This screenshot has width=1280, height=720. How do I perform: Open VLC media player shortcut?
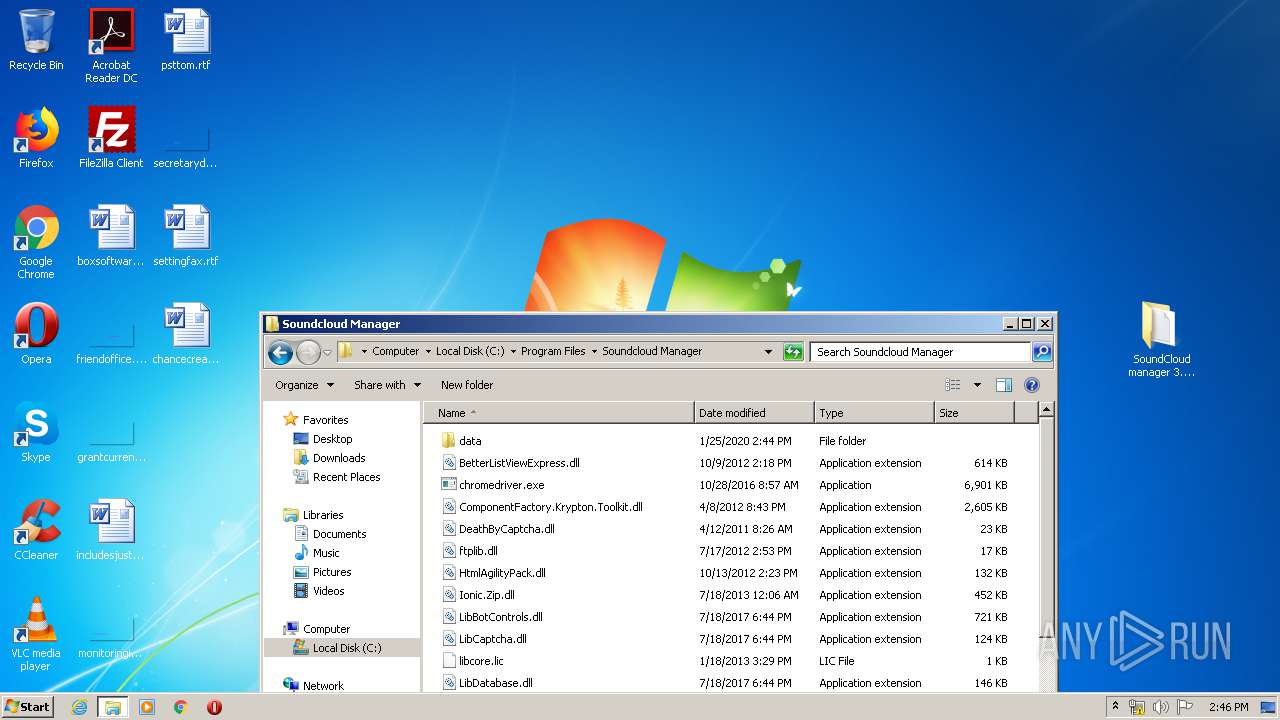[36, 634]
